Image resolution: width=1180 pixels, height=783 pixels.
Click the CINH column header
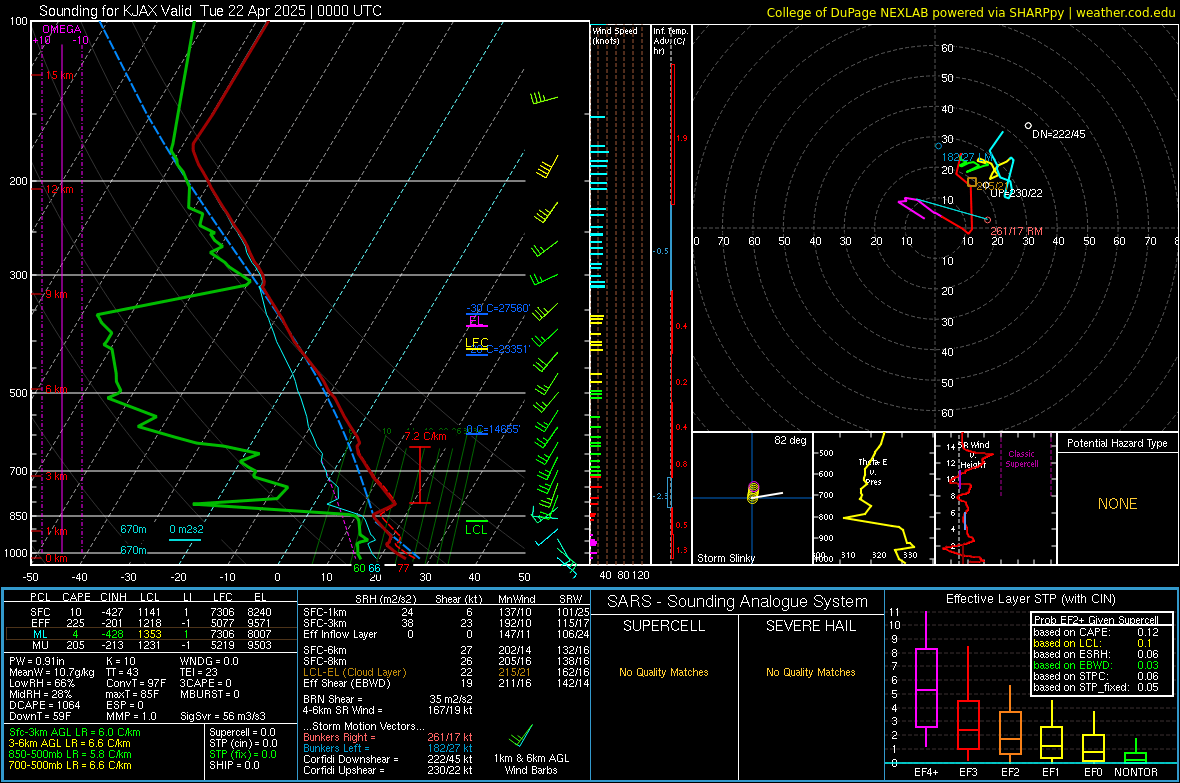(113, 597)
